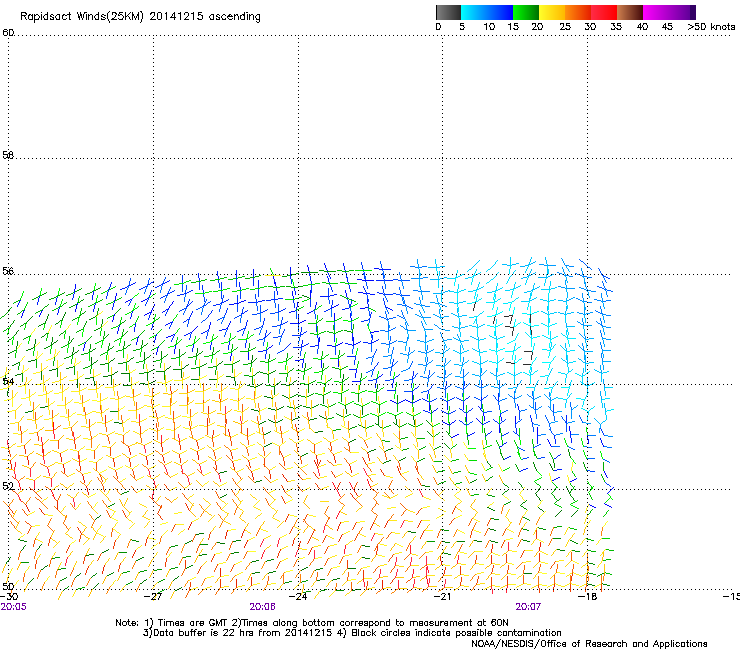740x650 pixels.
Task: Click the title text 'Rapidscat Winds(25KM) 20141215 ascending'
Action: [140, 17]
